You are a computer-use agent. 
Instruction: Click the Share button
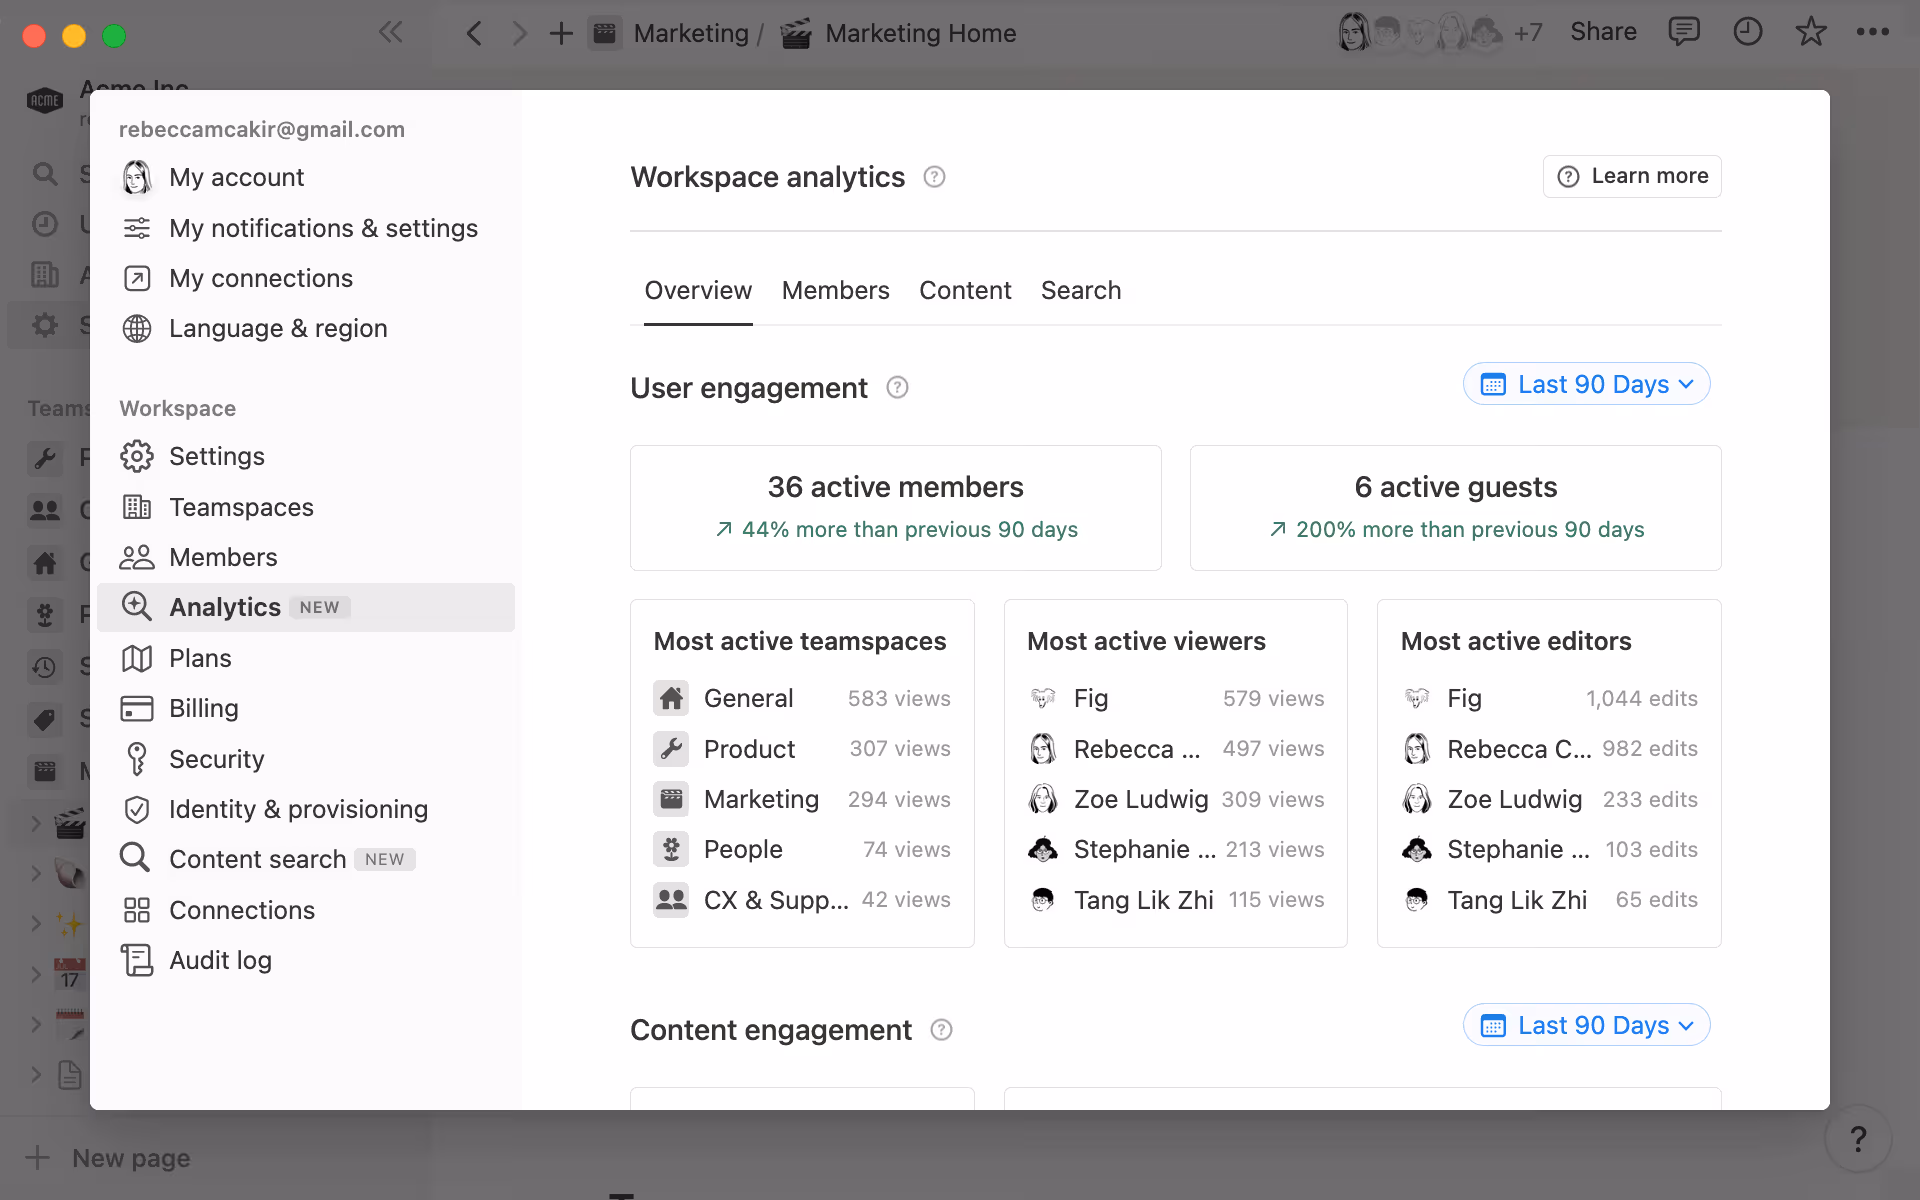point(1602,31)
